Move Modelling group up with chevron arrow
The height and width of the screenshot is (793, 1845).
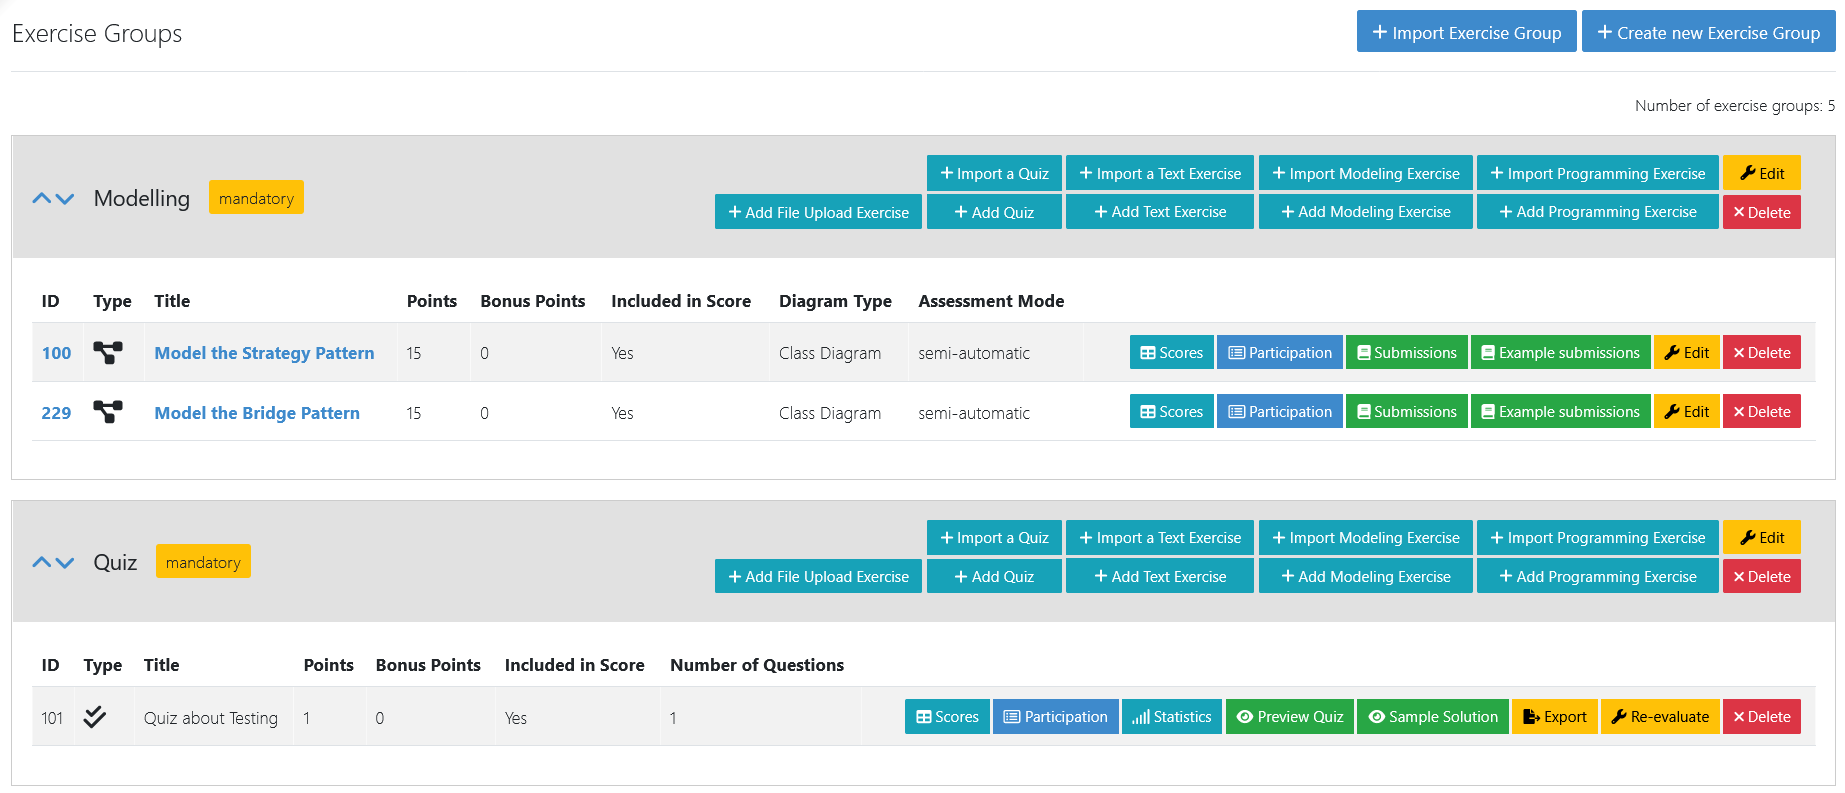click(41, 199)
